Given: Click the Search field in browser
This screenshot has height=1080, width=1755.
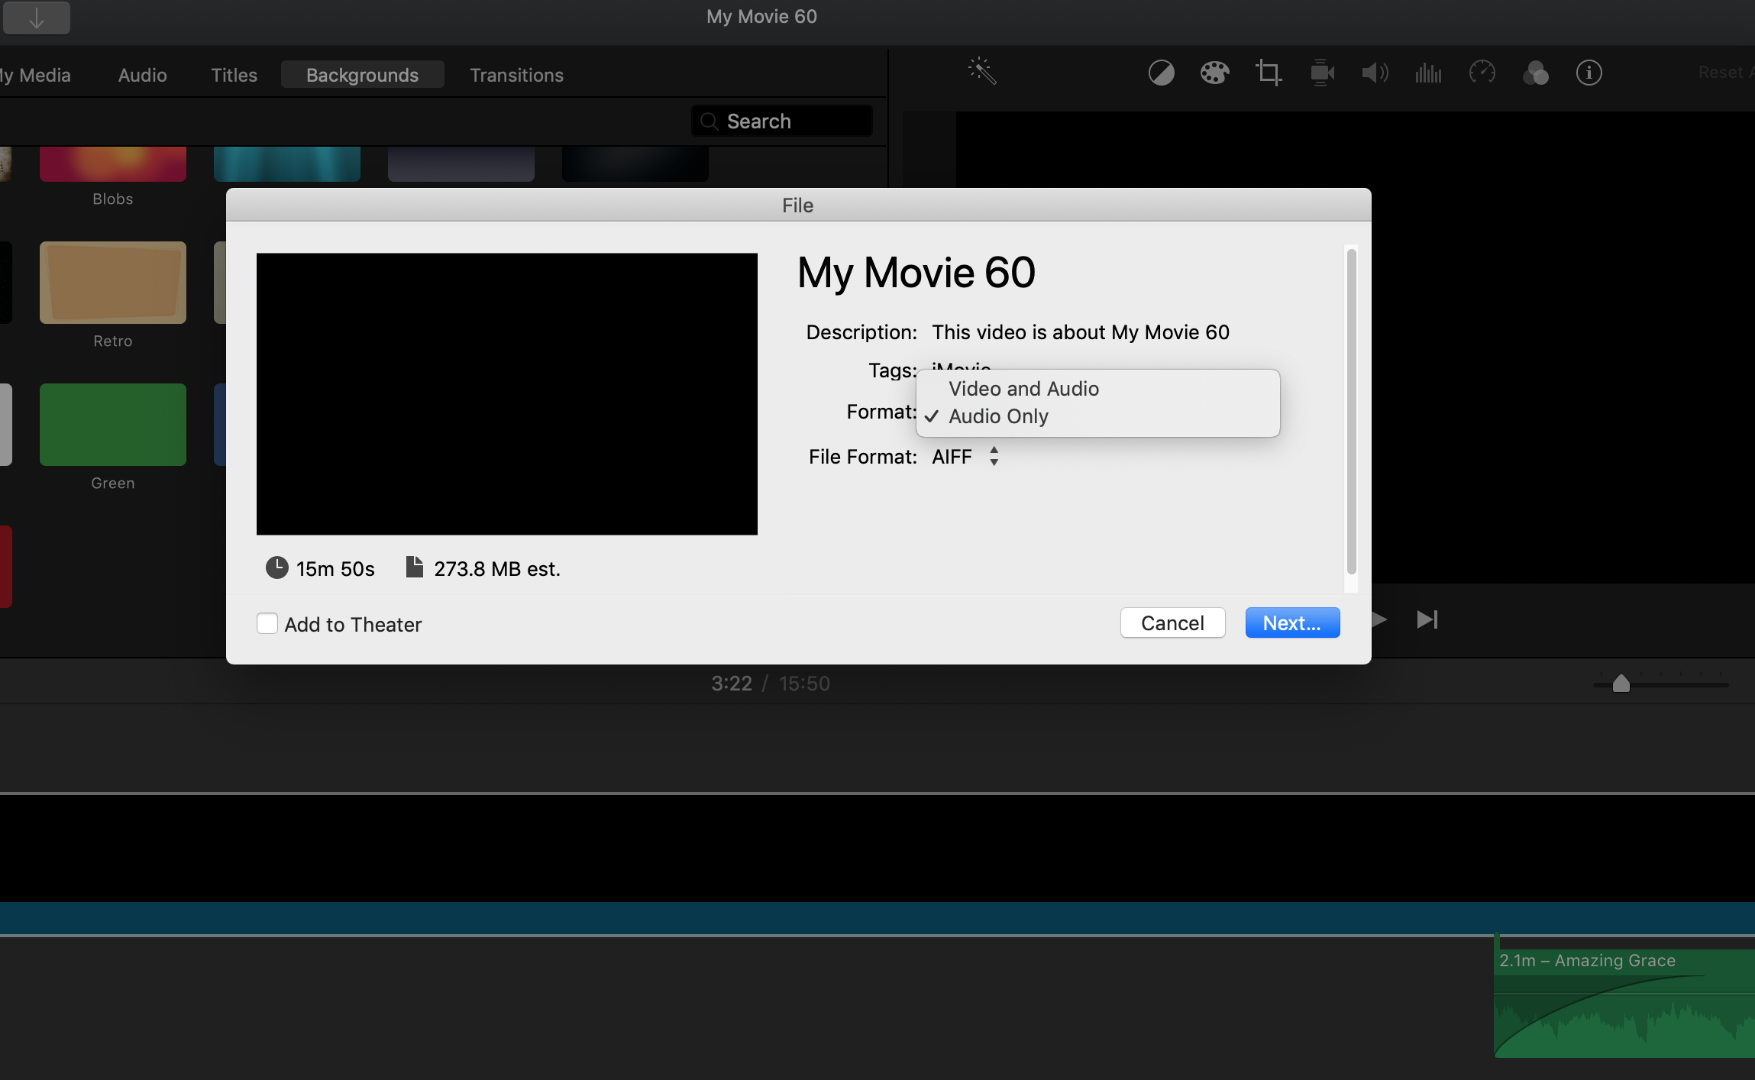Looking at the screenshot, I should pos(782,121).
